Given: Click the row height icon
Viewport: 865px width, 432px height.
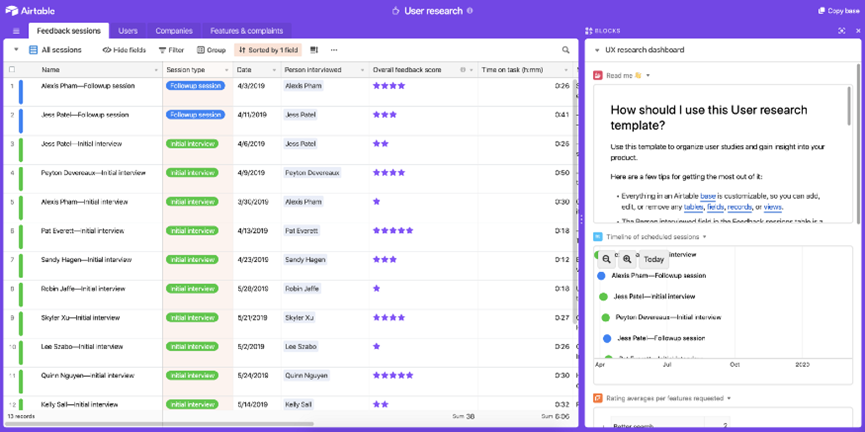Looking at the screenshot, I should pos(314,50).
